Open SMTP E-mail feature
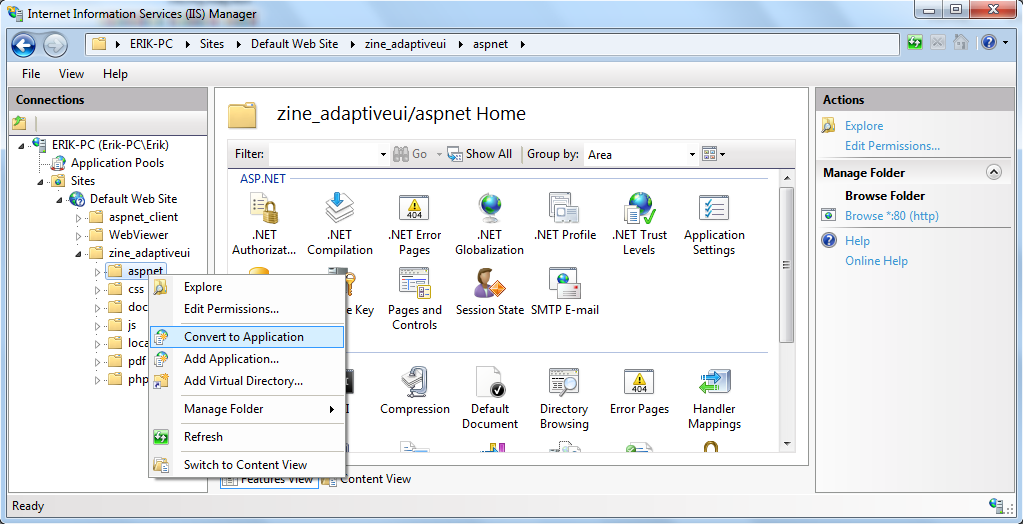The image size is (1023, 524). pos(564,291)
